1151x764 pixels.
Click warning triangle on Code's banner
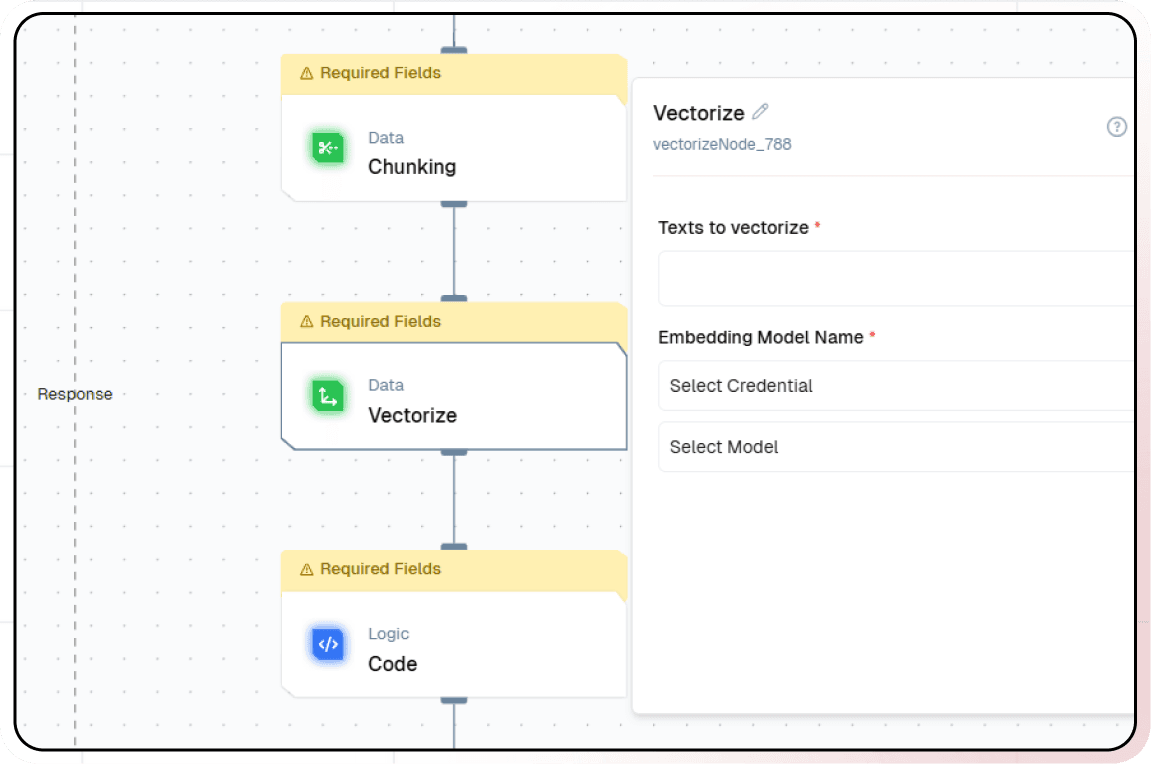click(307, 569)
